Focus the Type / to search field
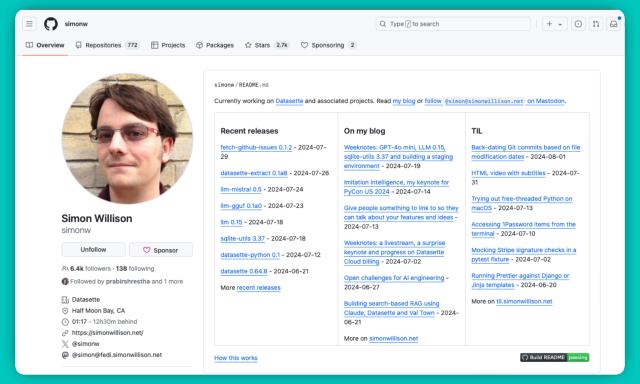The image size is (640, 384). pyautogui.click(x=453, y=24)
